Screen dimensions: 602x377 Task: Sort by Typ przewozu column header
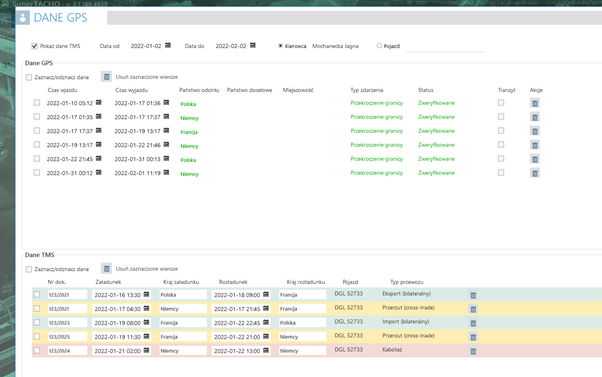(407, 282)
